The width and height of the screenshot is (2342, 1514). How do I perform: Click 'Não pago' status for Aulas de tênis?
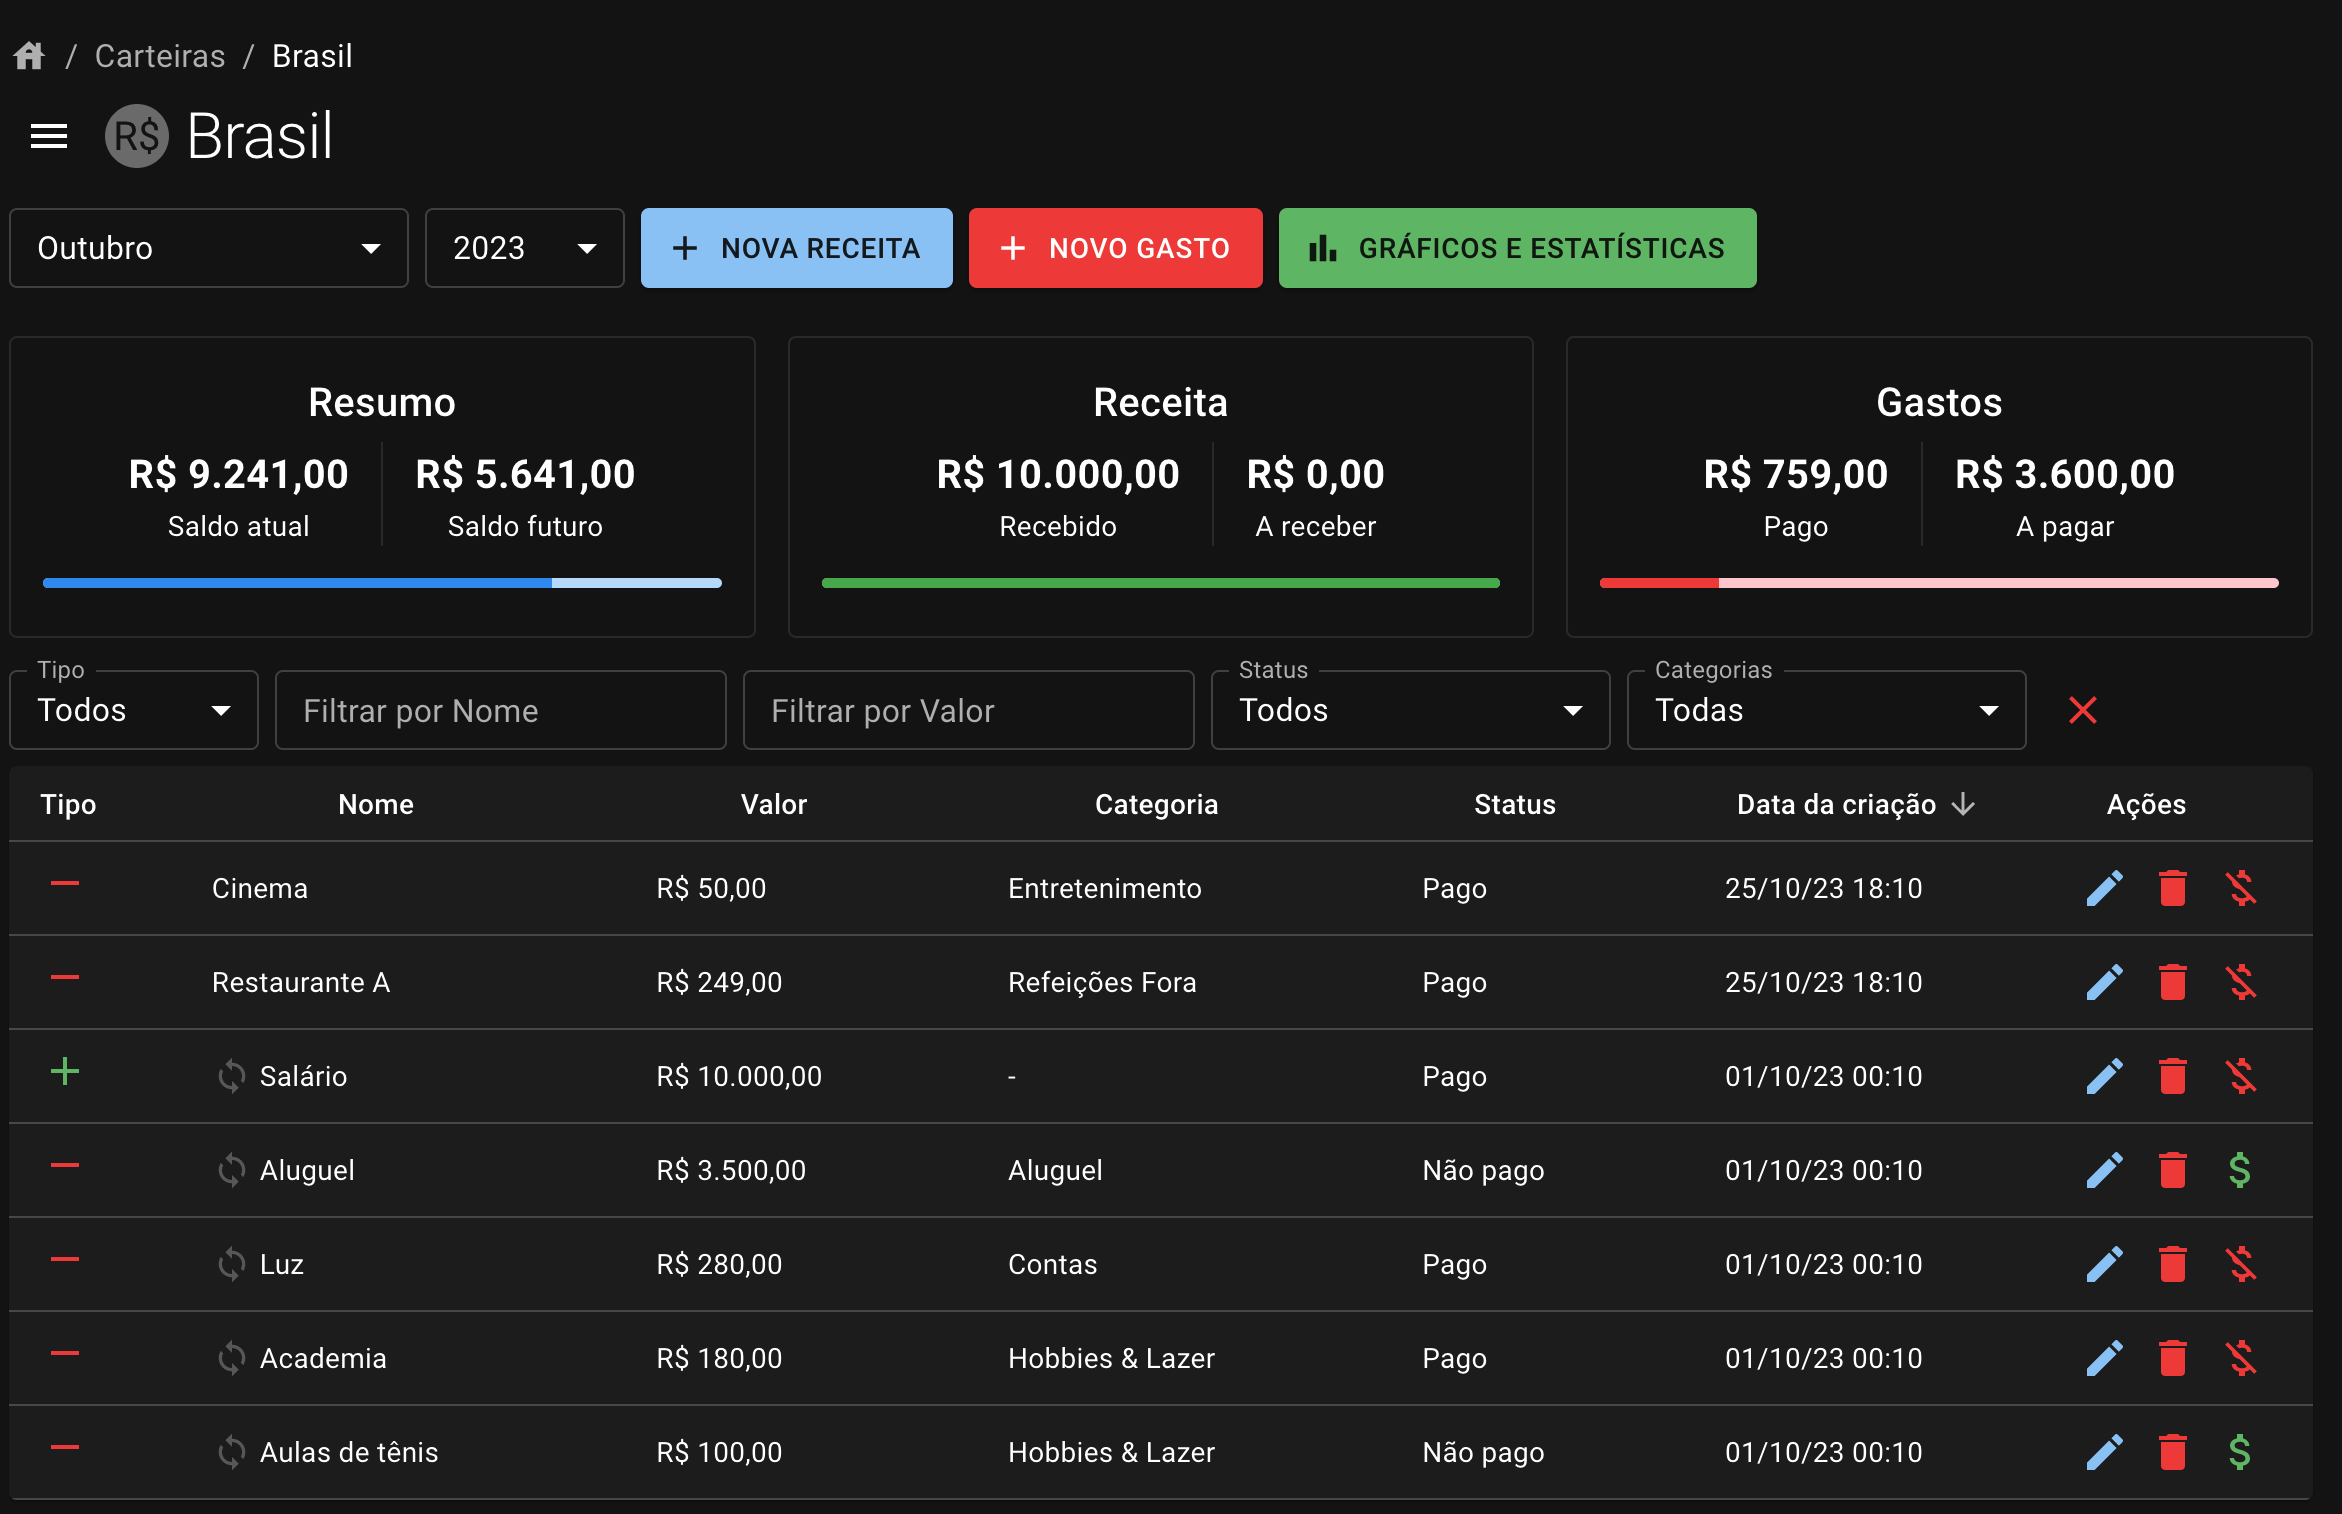click(x=1483, y=1452)
